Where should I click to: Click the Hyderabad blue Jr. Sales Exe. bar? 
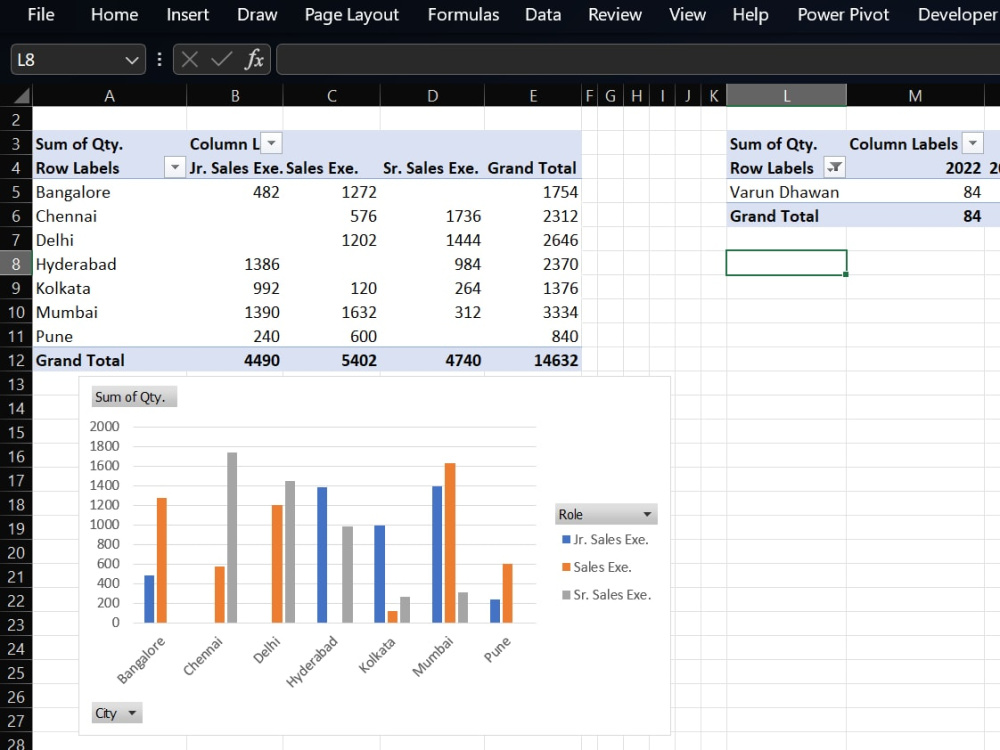point(322,555)
